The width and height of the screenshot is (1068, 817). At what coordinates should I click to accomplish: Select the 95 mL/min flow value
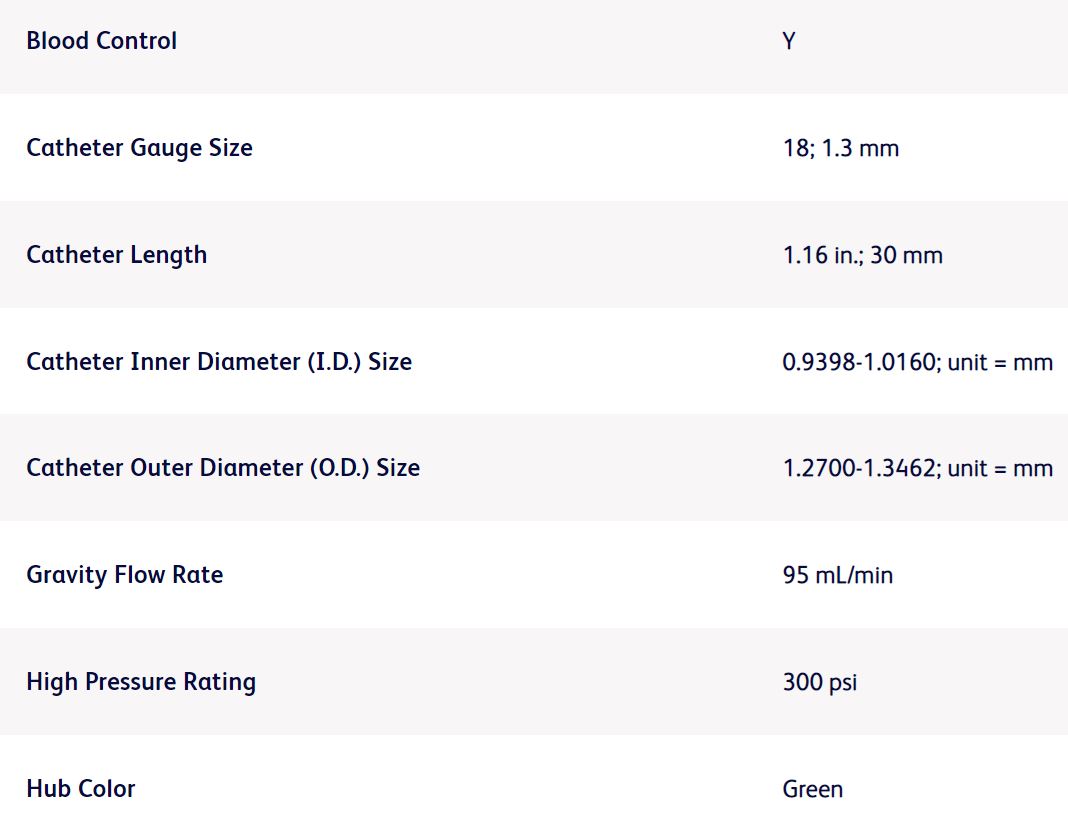click(838, 576)
